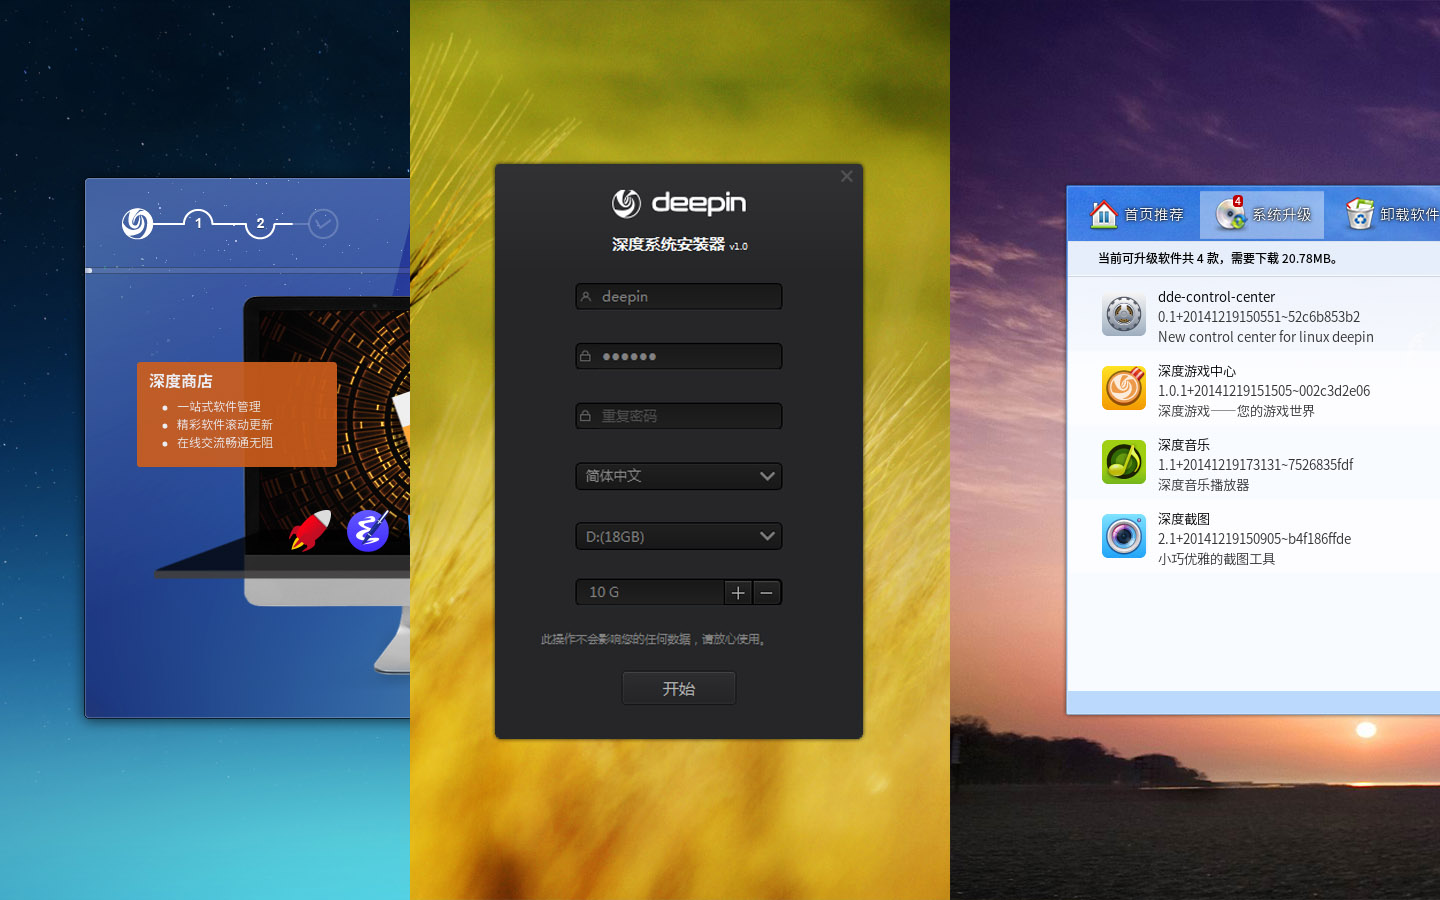
Task: Click the dde-control-center gear icon
Action: coord(1124,315)
